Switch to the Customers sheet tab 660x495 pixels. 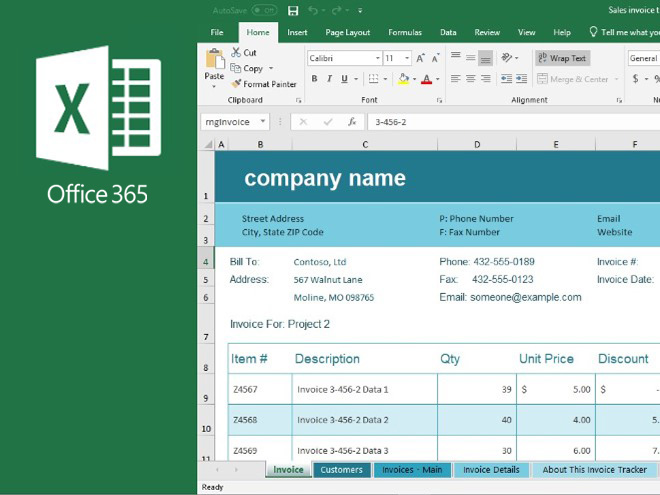341,470
